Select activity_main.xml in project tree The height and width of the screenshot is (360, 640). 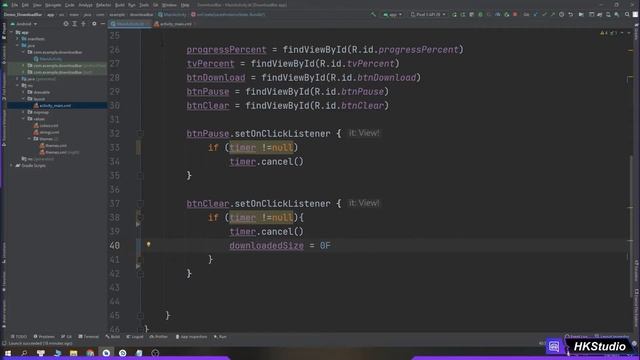[55, 106]
